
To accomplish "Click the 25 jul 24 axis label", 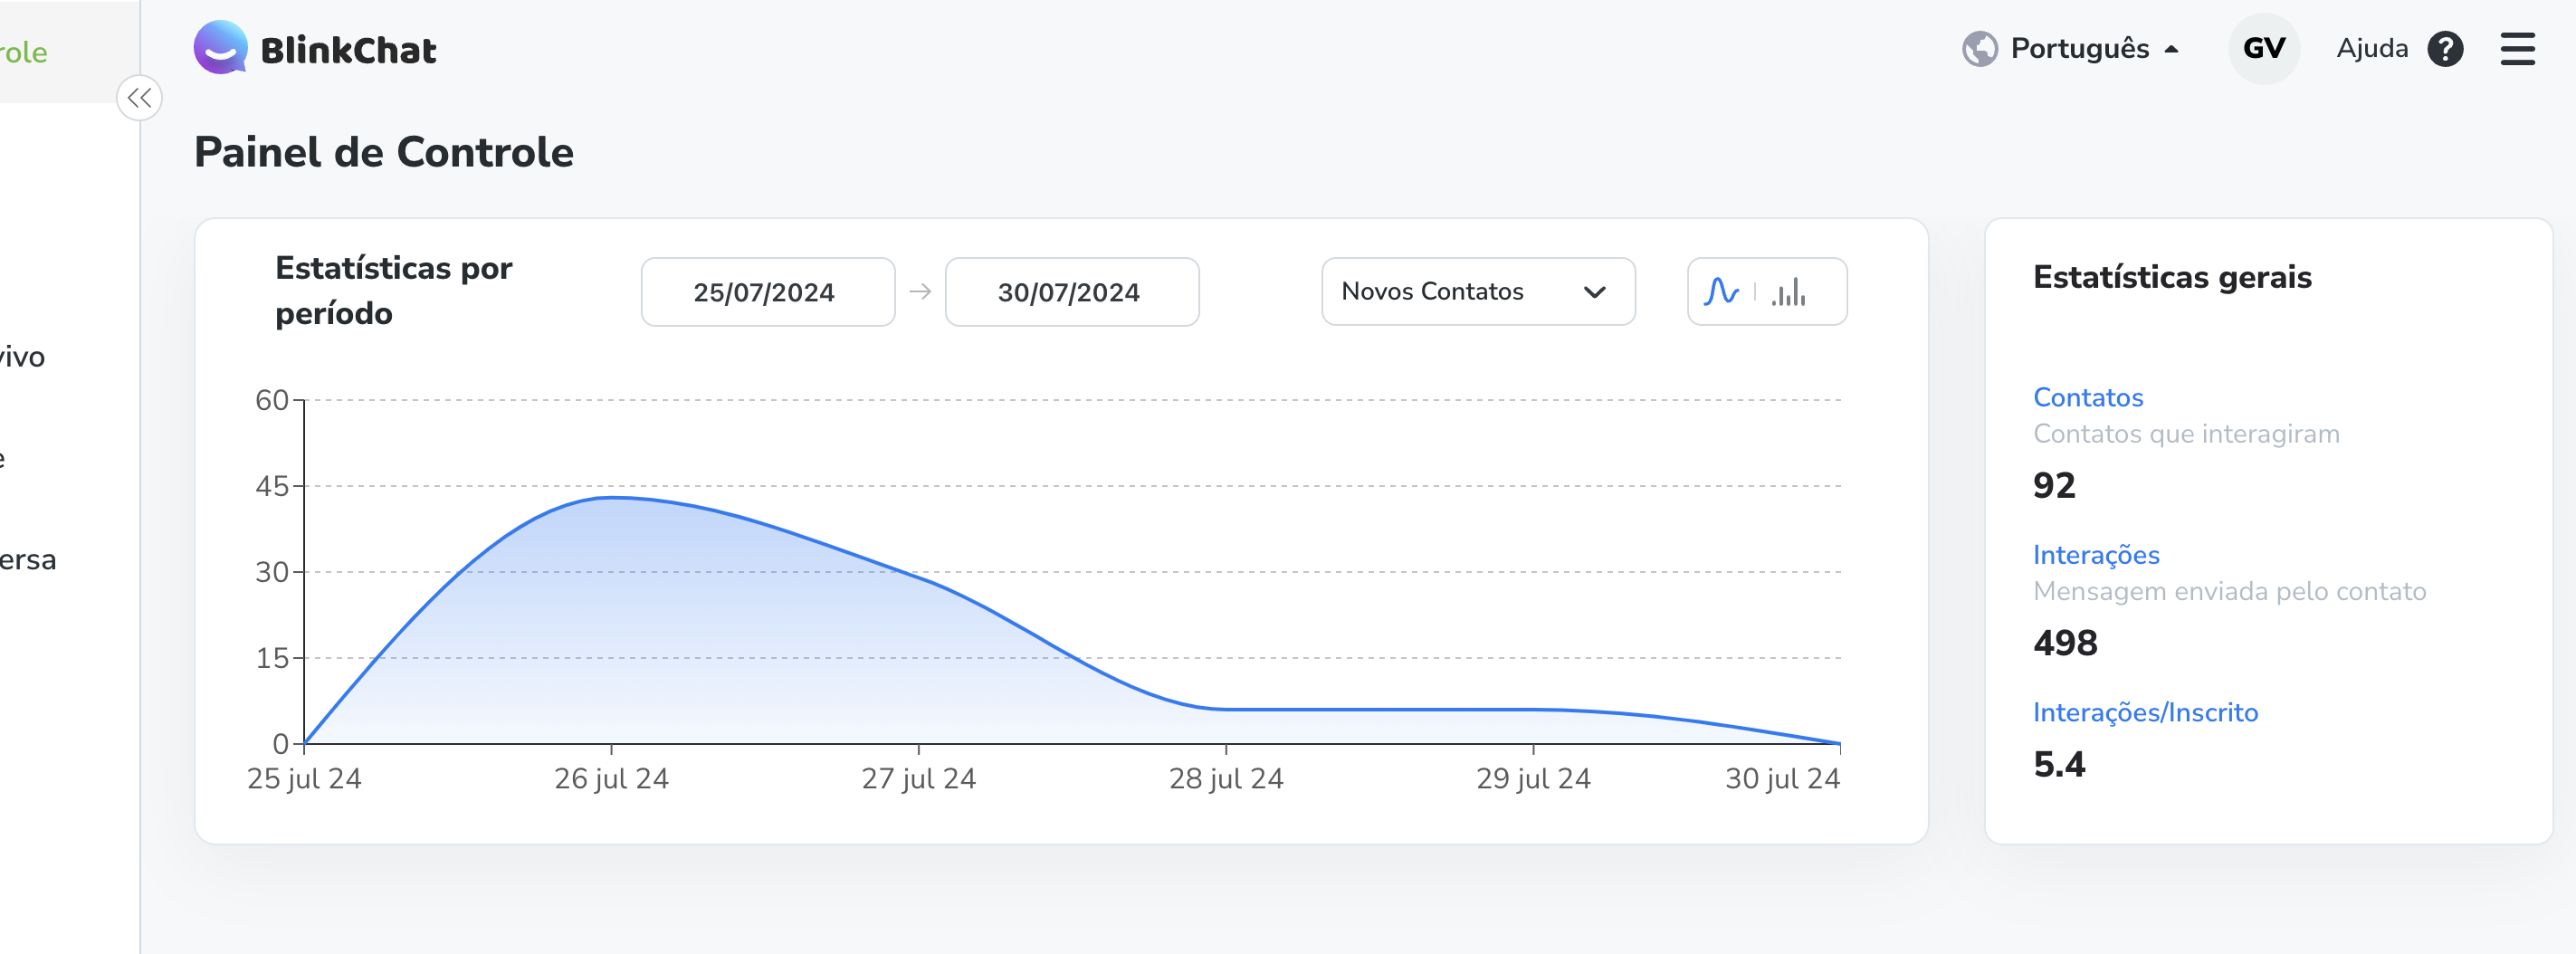I will [304, 778].
